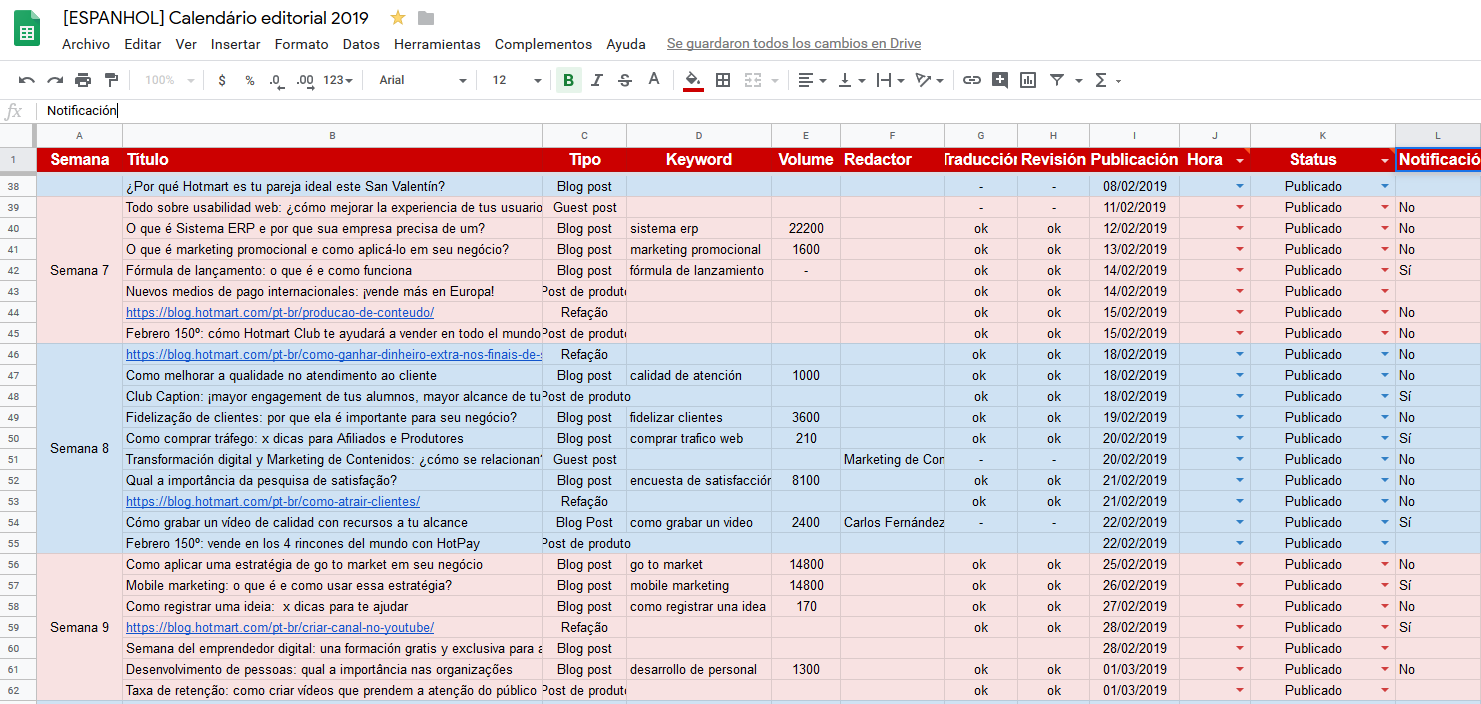Insert chart using the chart icon
Viewport: 1481px width, 704px height.
pos(1028,80)
